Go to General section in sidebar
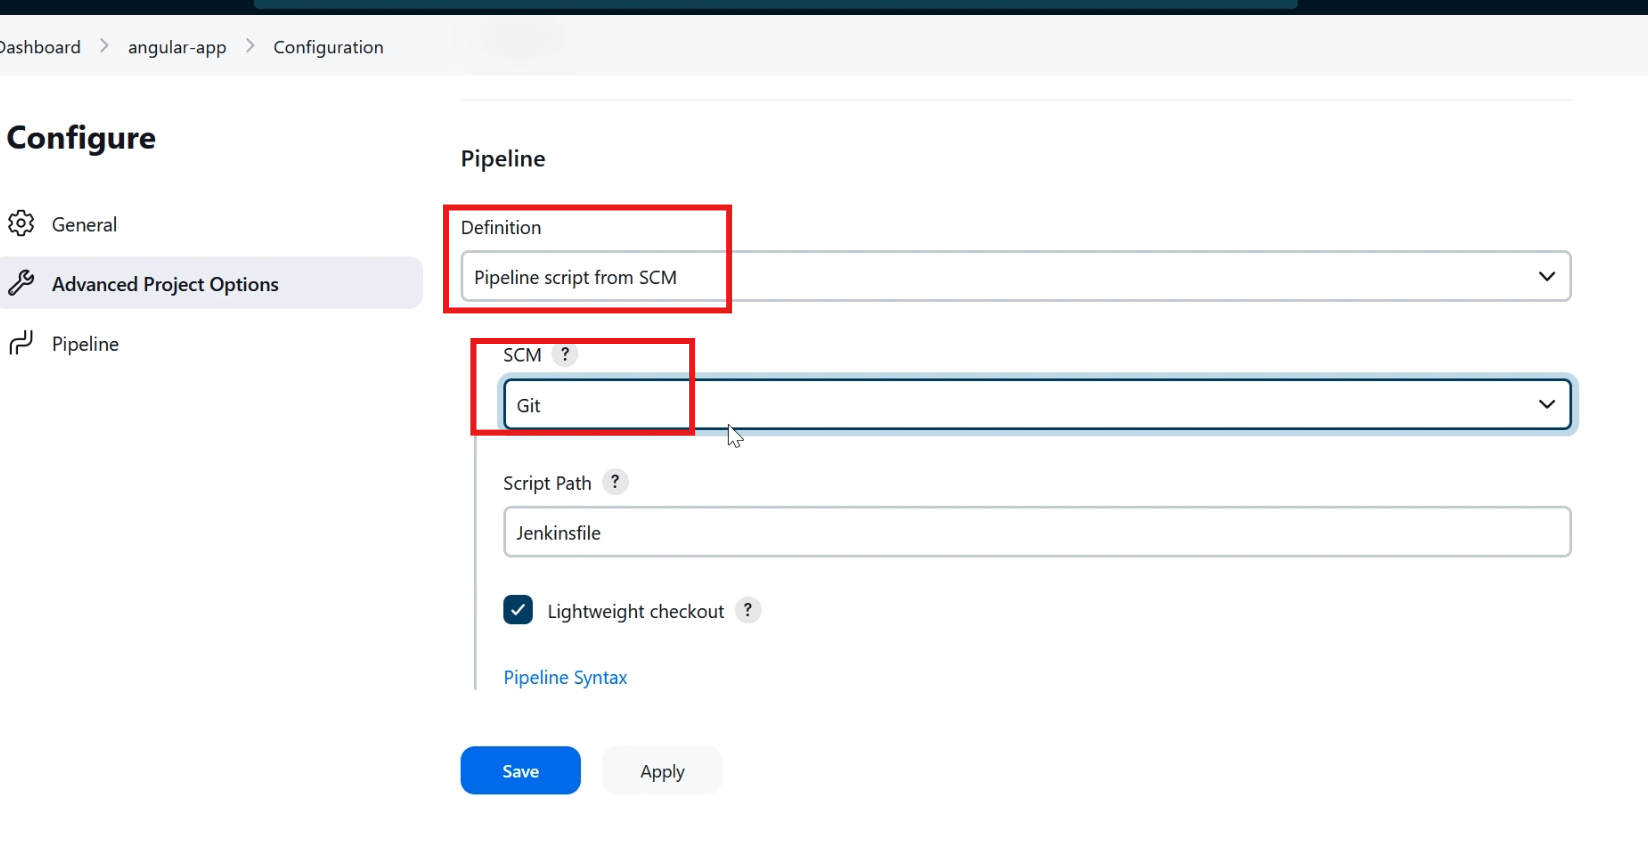This screenshot has height=846, width=1648. pyautogui.click(x=84, y=224)
